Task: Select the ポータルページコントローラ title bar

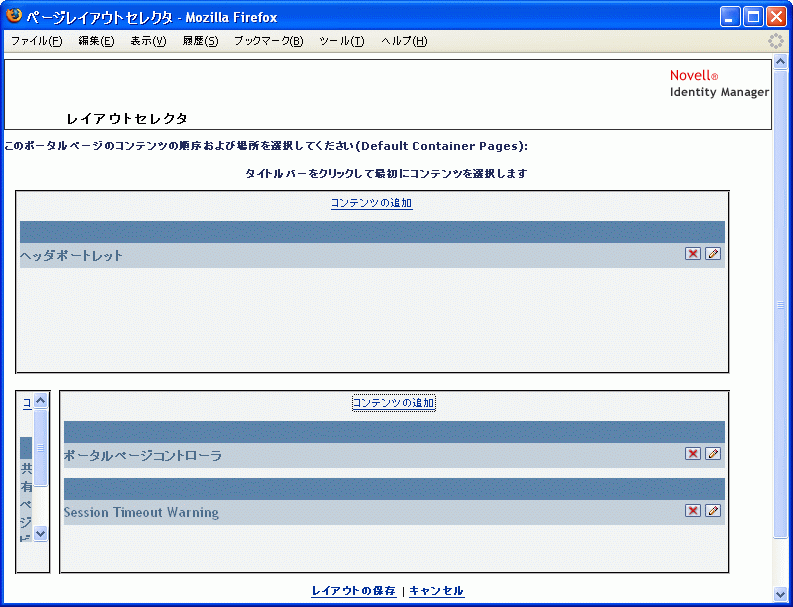Action: click(394, 432)
